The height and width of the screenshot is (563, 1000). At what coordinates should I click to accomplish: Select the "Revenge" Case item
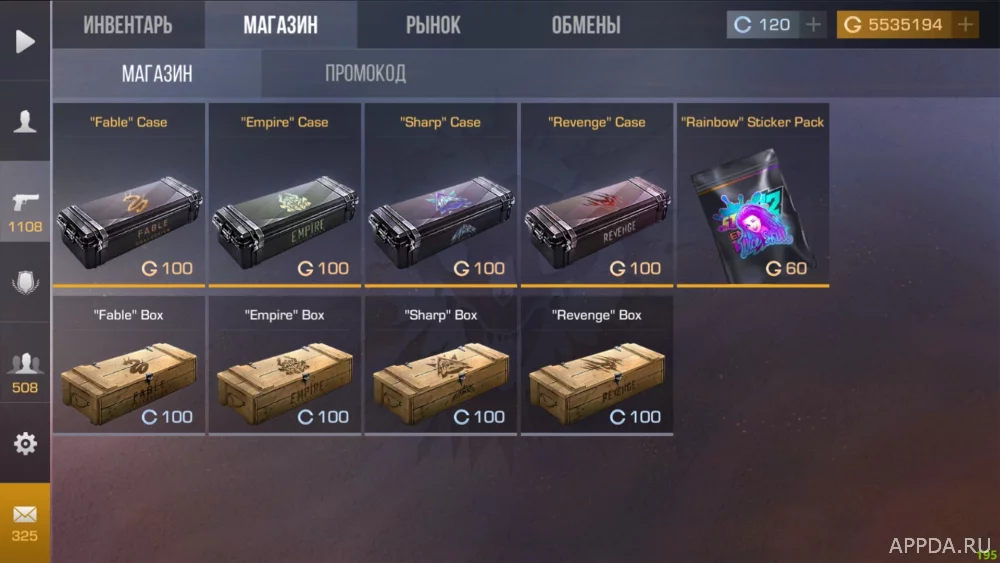(x=597, y=195)
